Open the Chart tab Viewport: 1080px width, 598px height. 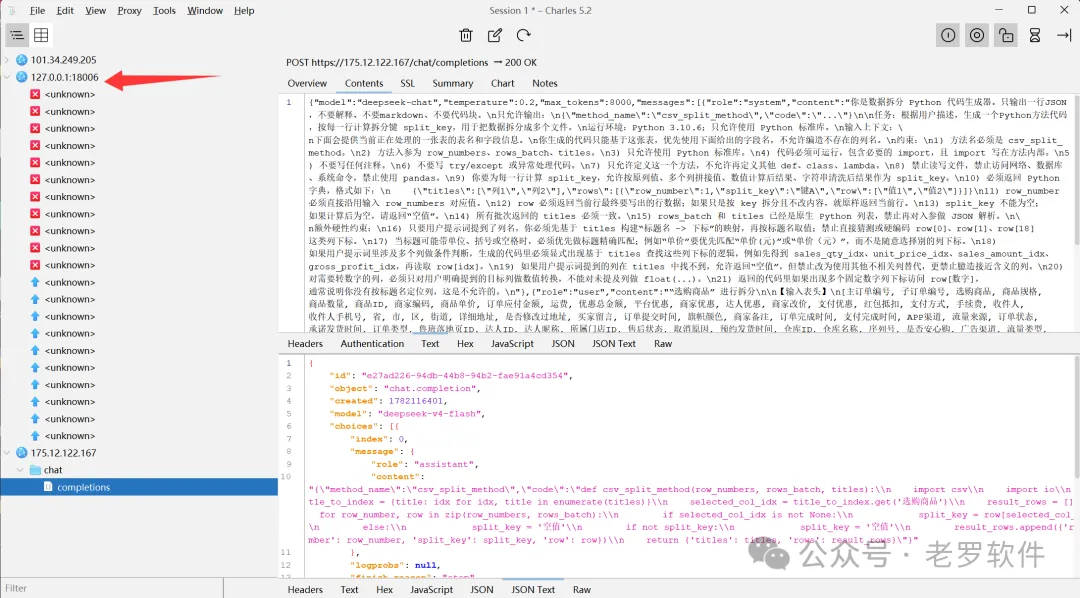point(503,83)
